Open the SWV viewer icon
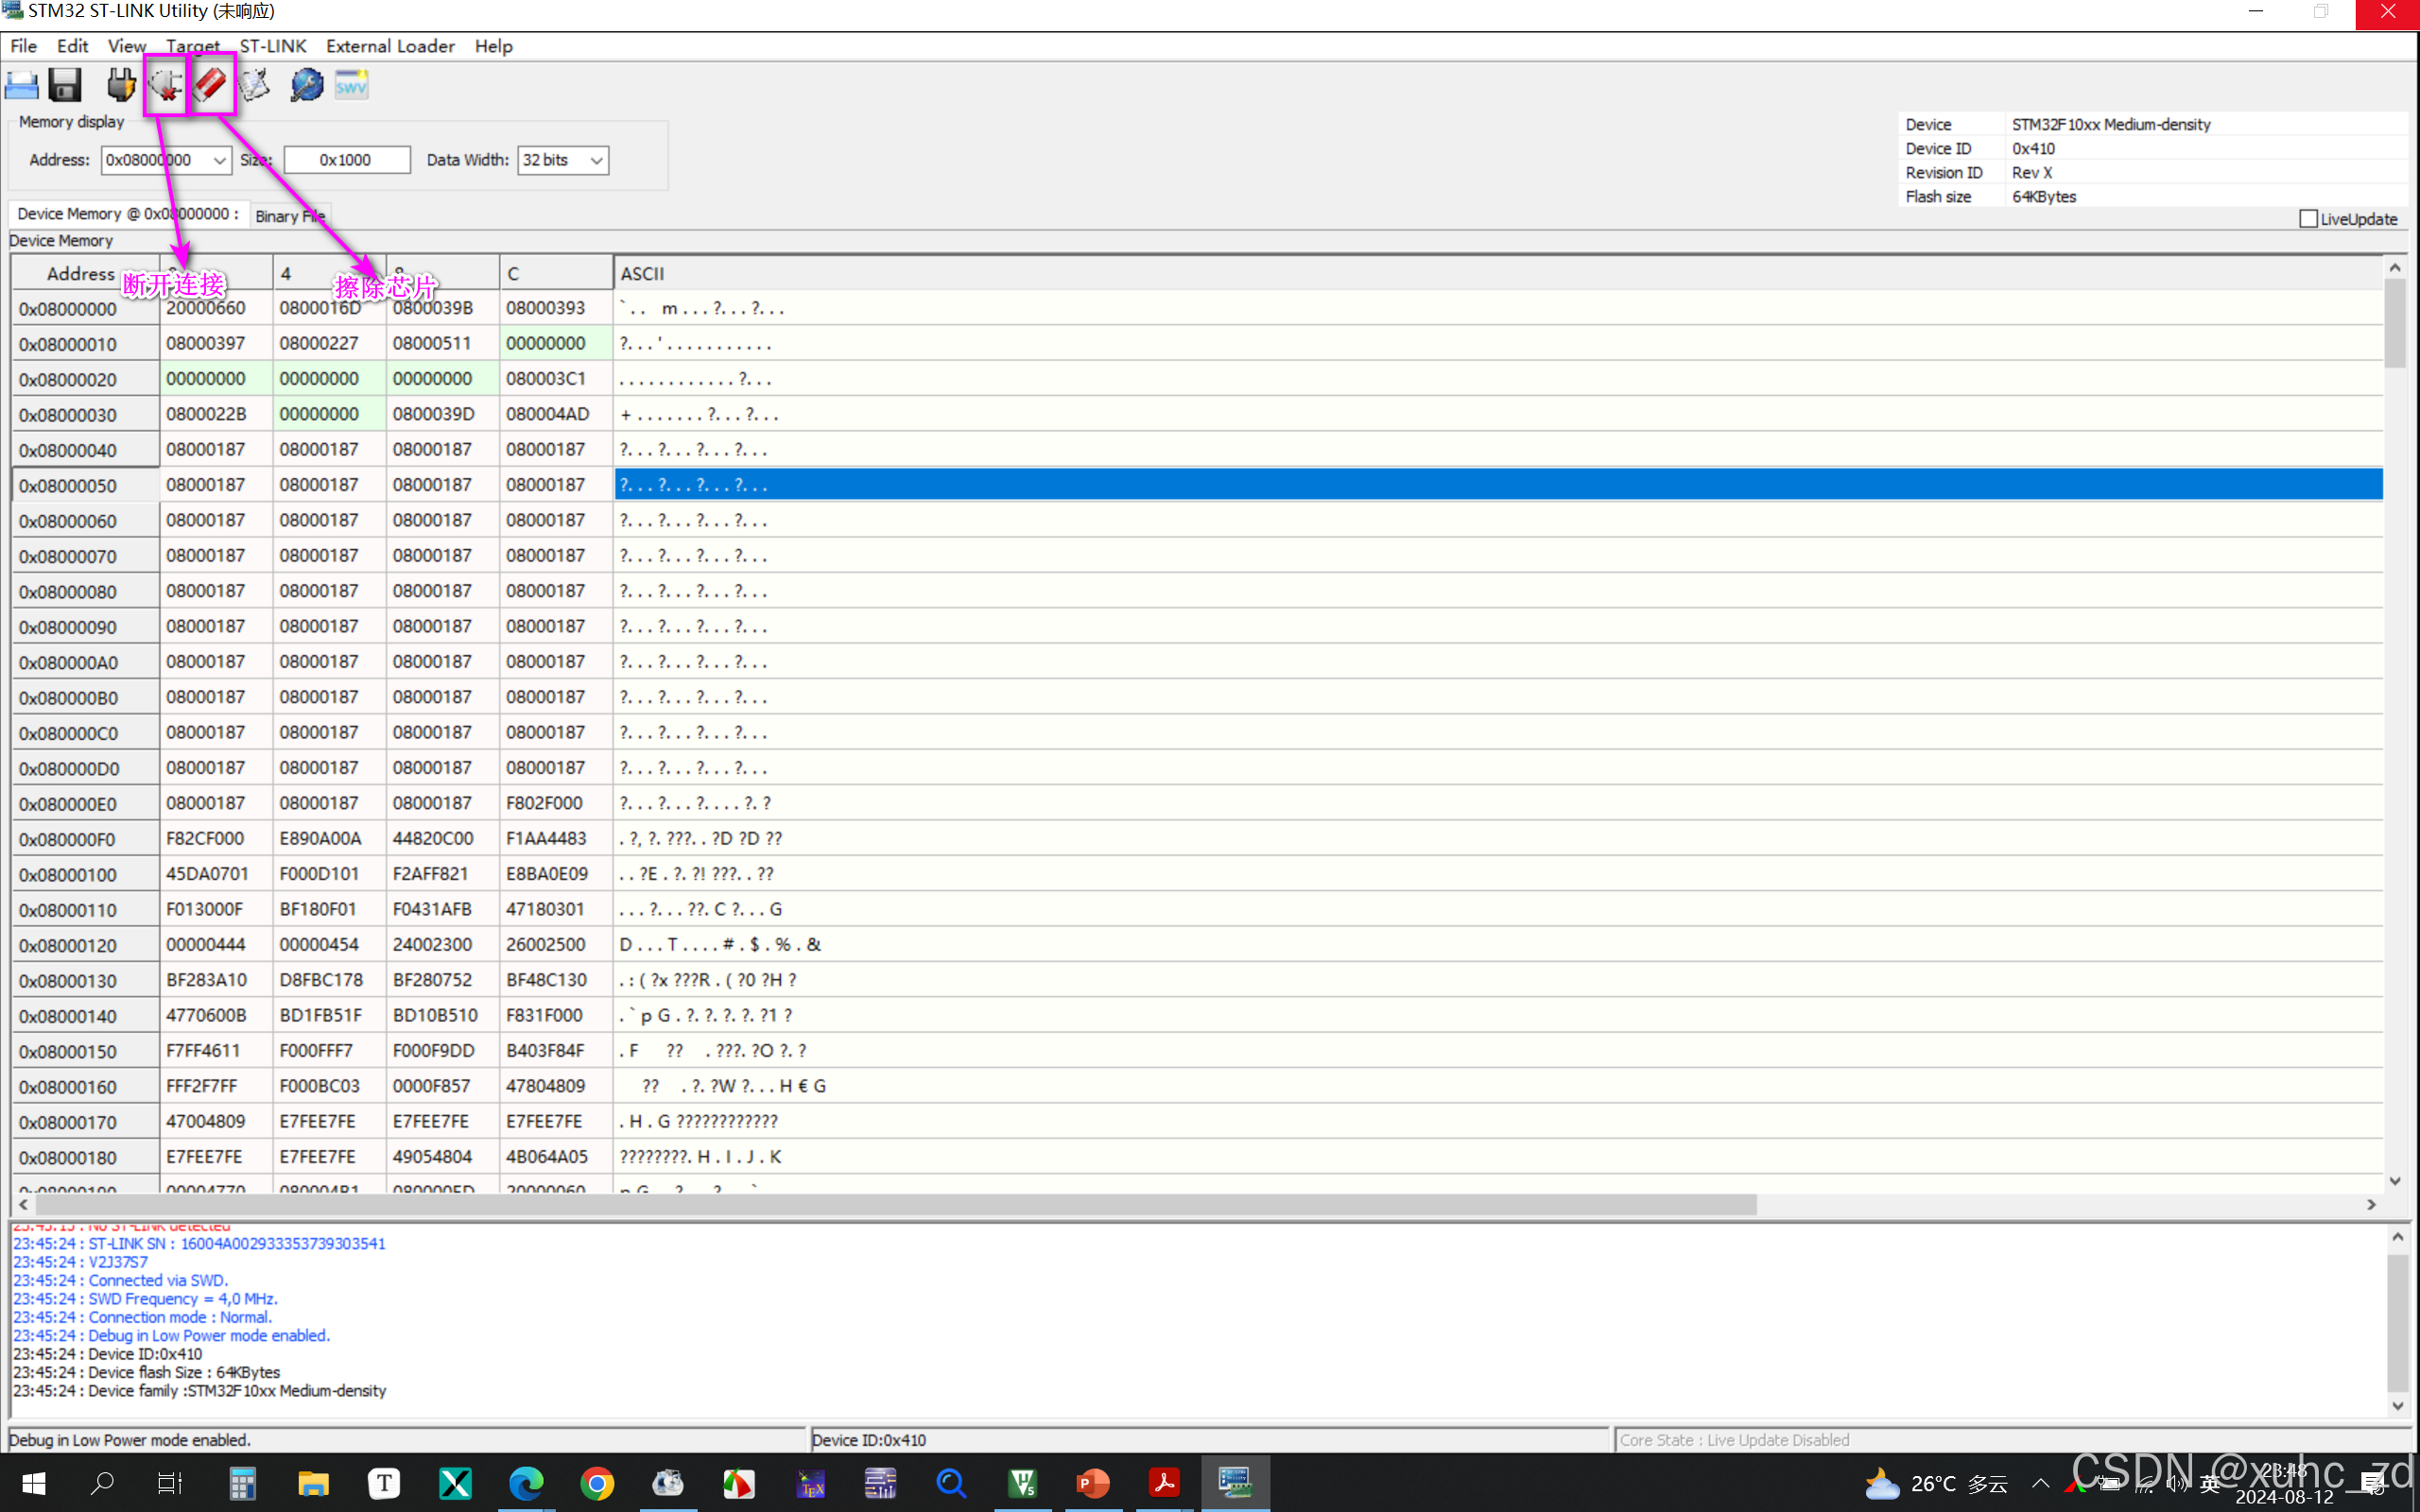 (x=351, y=85)
